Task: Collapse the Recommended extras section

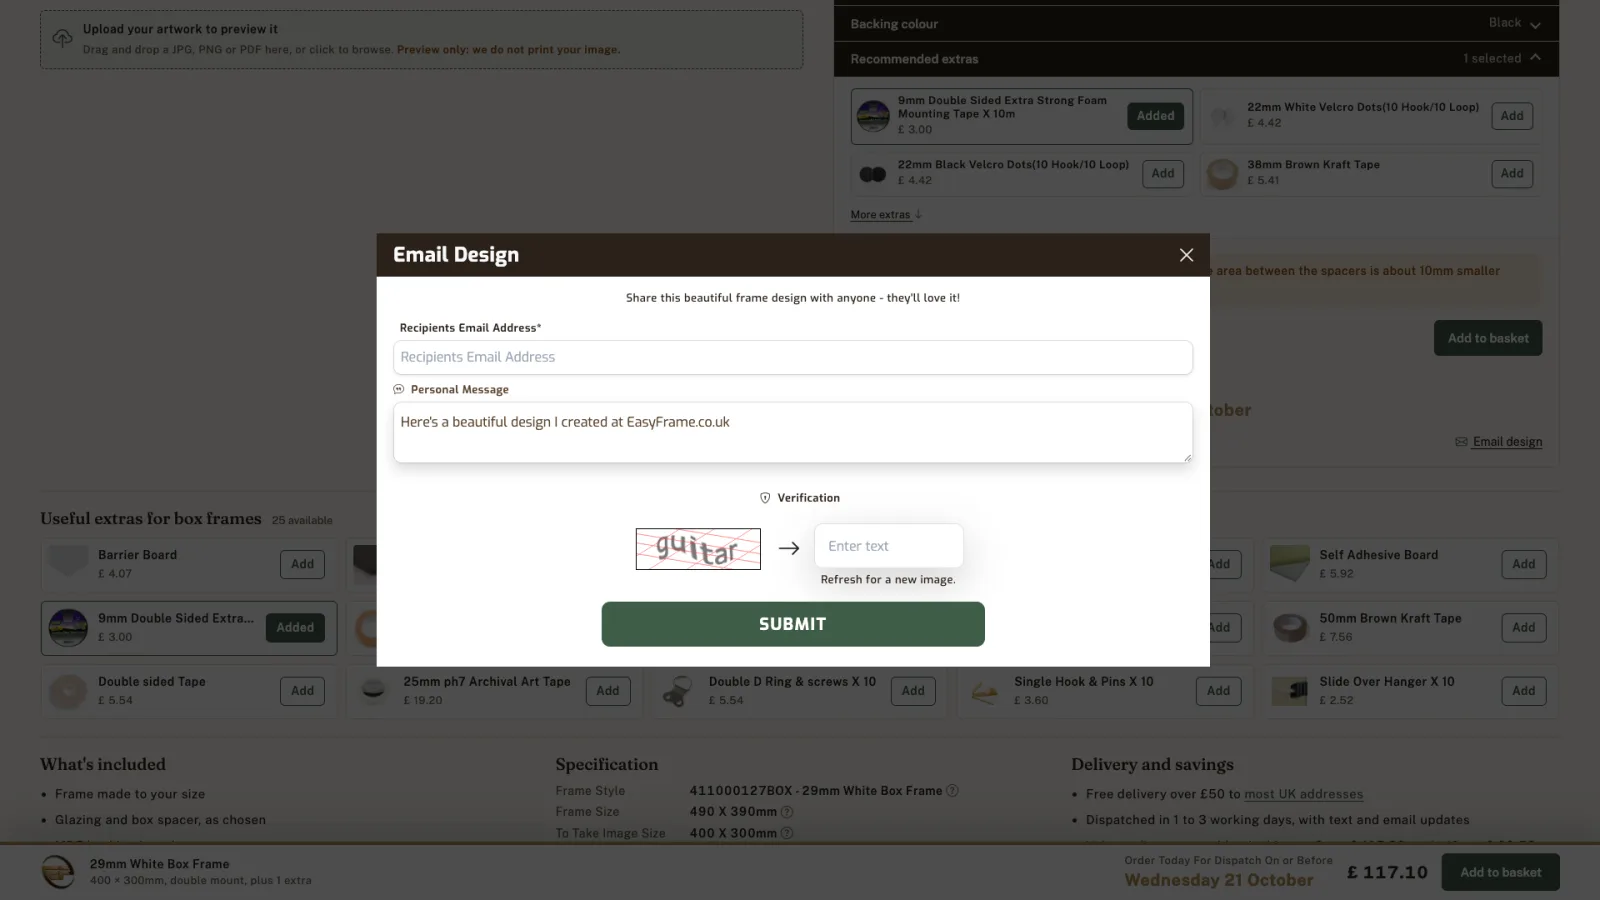Action: [x=1196, y=59]
